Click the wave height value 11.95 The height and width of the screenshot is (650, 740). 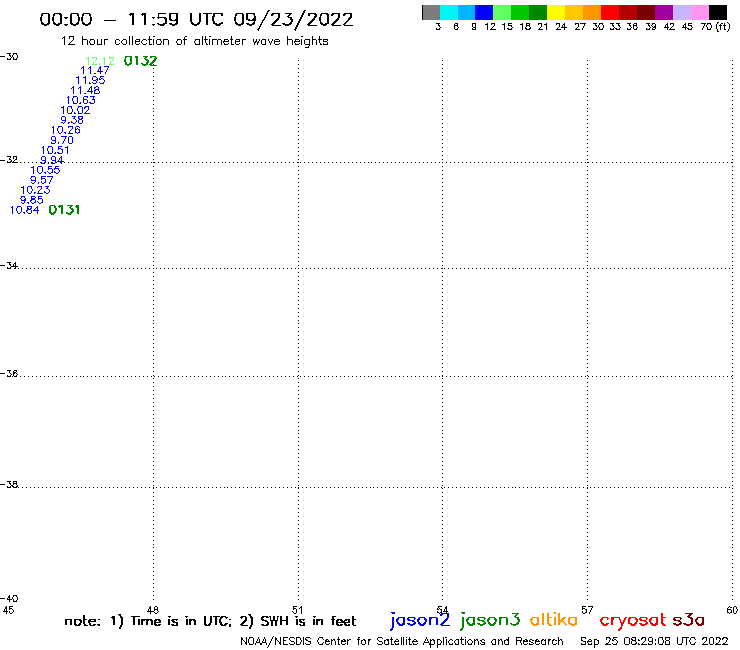[90, 80]
